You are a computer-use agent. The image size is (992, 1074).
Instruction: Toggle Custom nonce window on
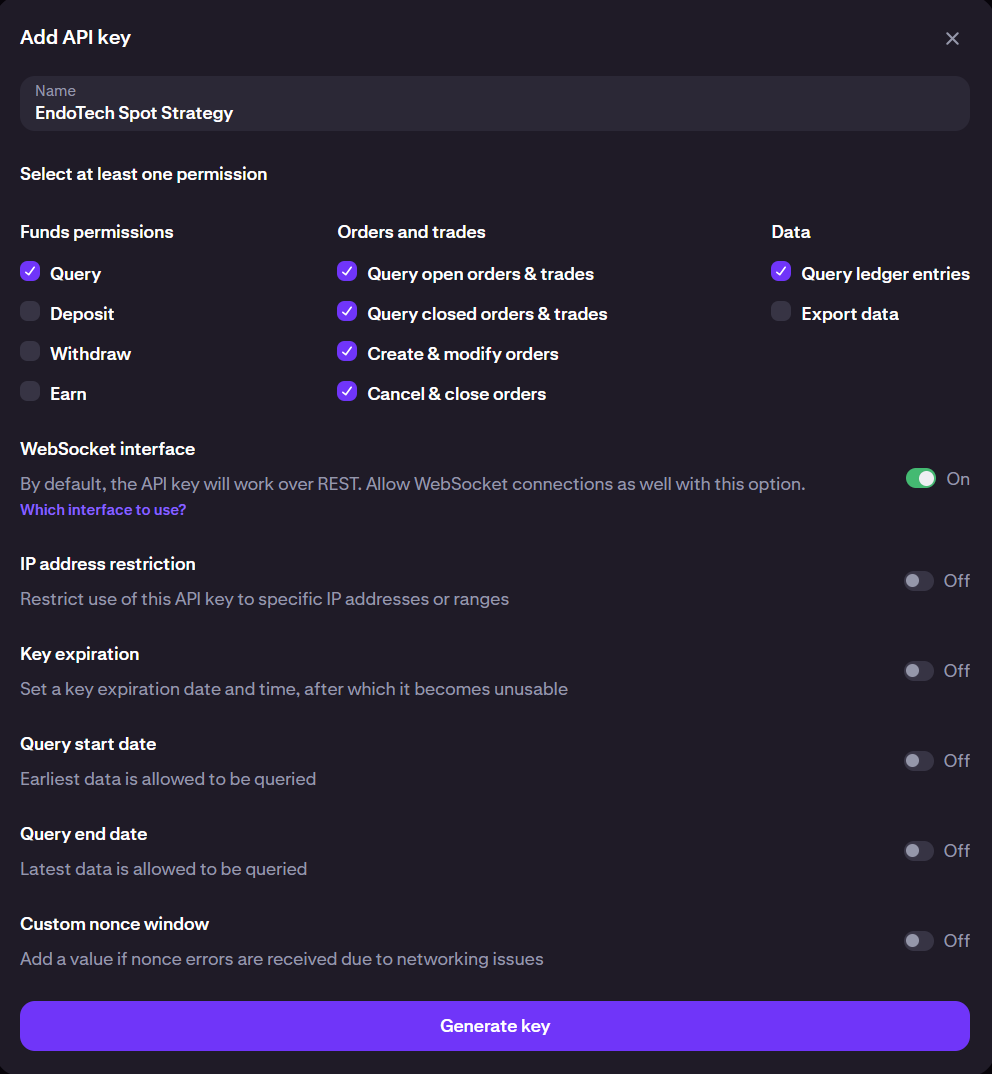coord(918,941)
